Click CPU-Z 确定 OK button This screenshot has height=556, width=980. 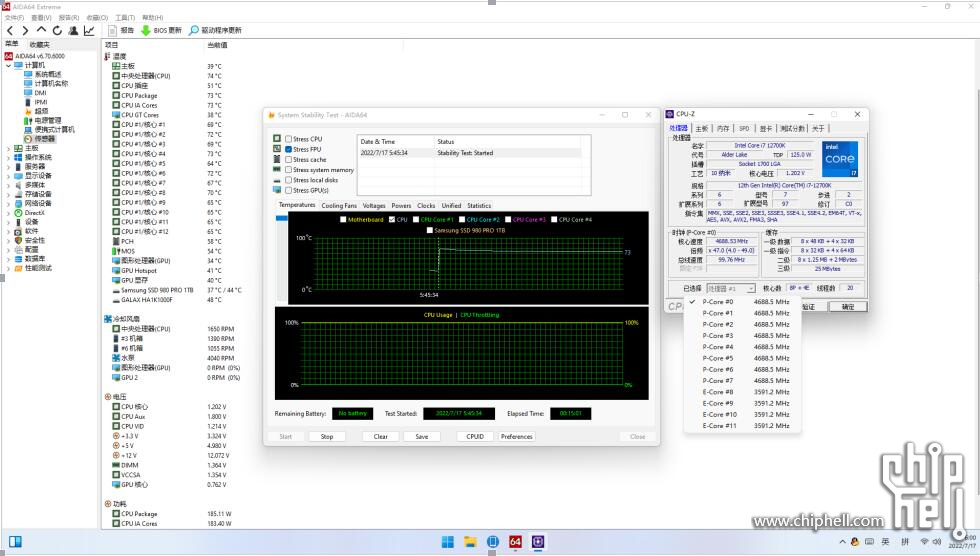tap(848, 307)
